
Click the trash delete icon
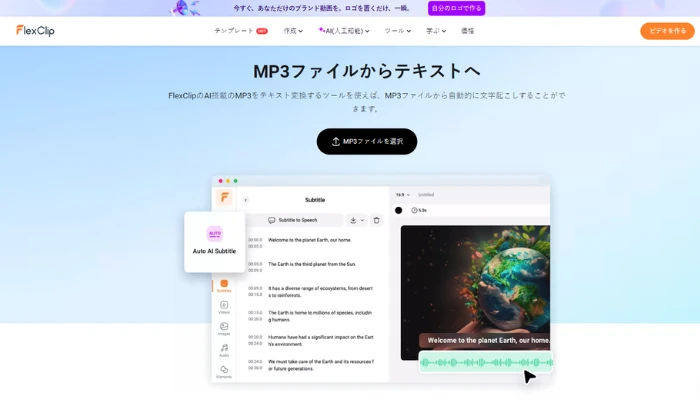point(376,220)
